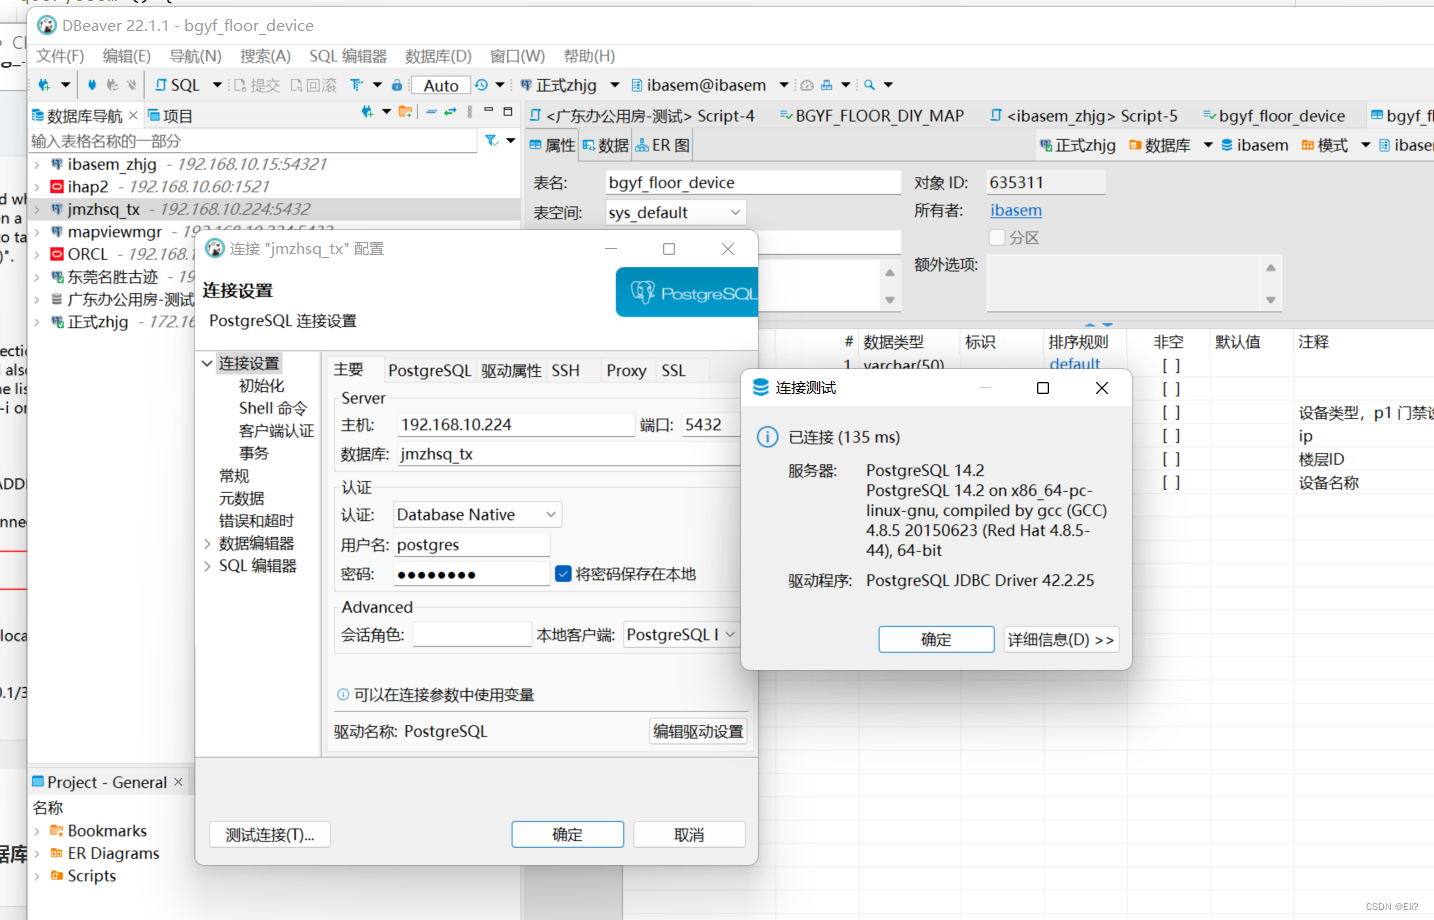Open the 本地客户端 PostgreSQL dropdown
Image resolution: width=1434 pixels, height=920 pixels.
[x=681, y=635]
